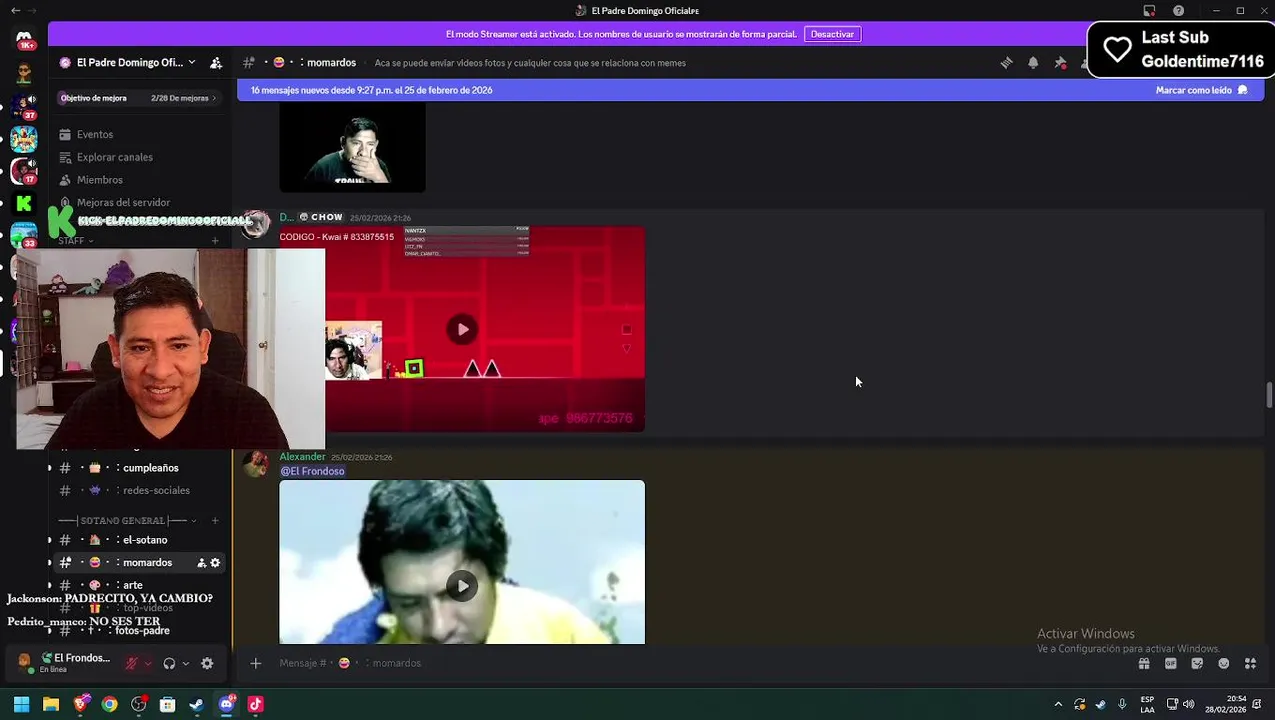Click Desactivar streamer mode button

click(832, 34)
